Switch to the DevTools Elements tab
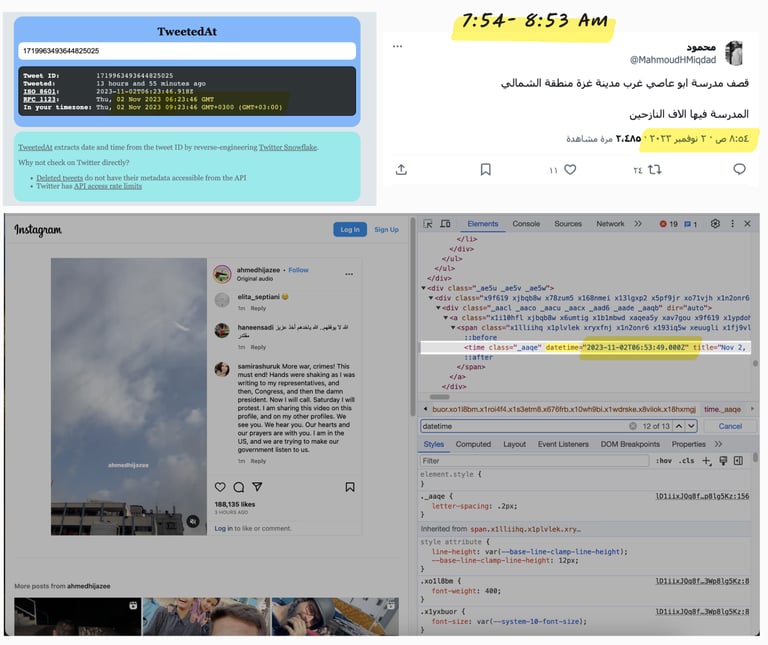Image resolution: width=768 pixels, height=645 pixels. (x=482, y=224)
